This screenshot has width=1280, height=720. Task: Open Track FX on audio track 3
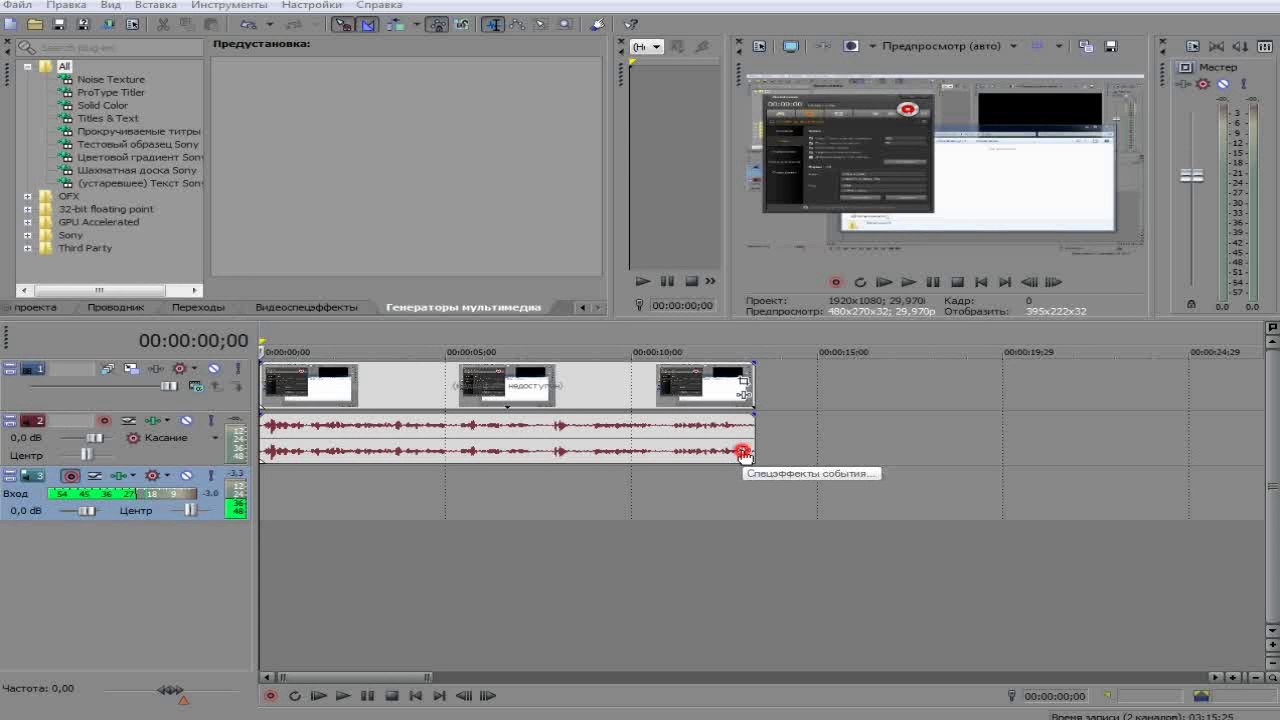pyautogui.click(x=119, y=475)
